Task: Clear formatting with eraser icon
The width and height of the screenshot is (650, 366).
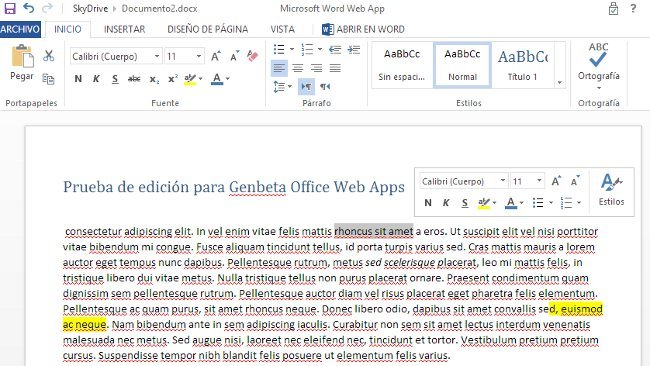Action: click(252, 56)
